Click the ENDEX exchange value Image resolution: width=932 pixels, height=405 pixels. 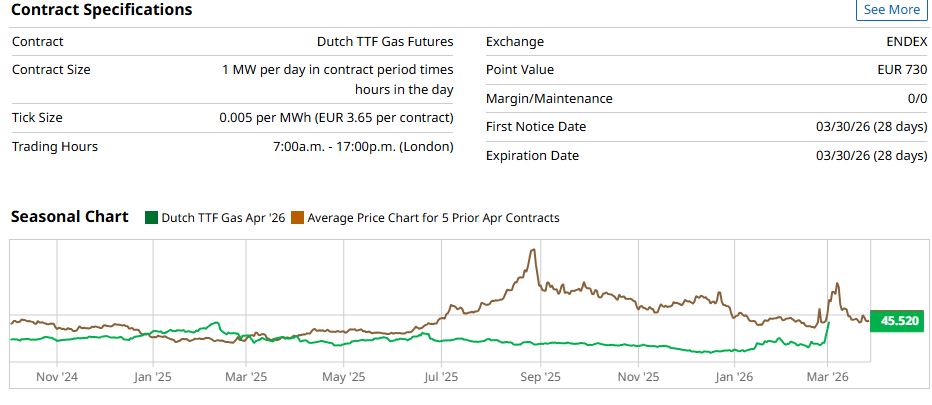tap(904, 42)
